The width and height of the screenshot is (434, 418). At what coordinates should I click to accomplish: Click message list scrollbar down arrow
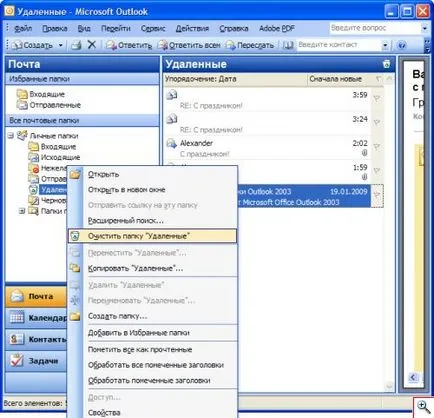pyautogui.click(x=389, y=386)
